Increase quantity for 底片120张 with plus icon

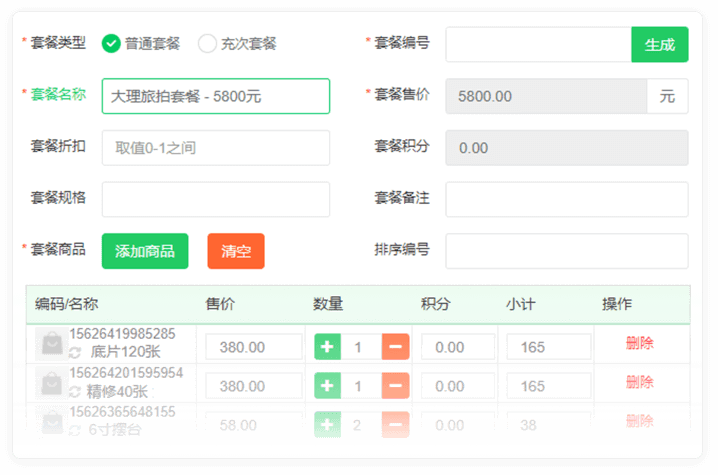pyautogui.click(x=327, y=347)
